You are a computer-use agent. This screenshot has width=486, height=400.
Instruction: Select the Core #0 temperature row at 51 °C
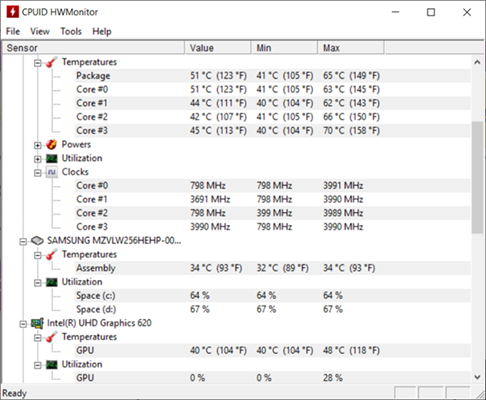click(272, 89)
